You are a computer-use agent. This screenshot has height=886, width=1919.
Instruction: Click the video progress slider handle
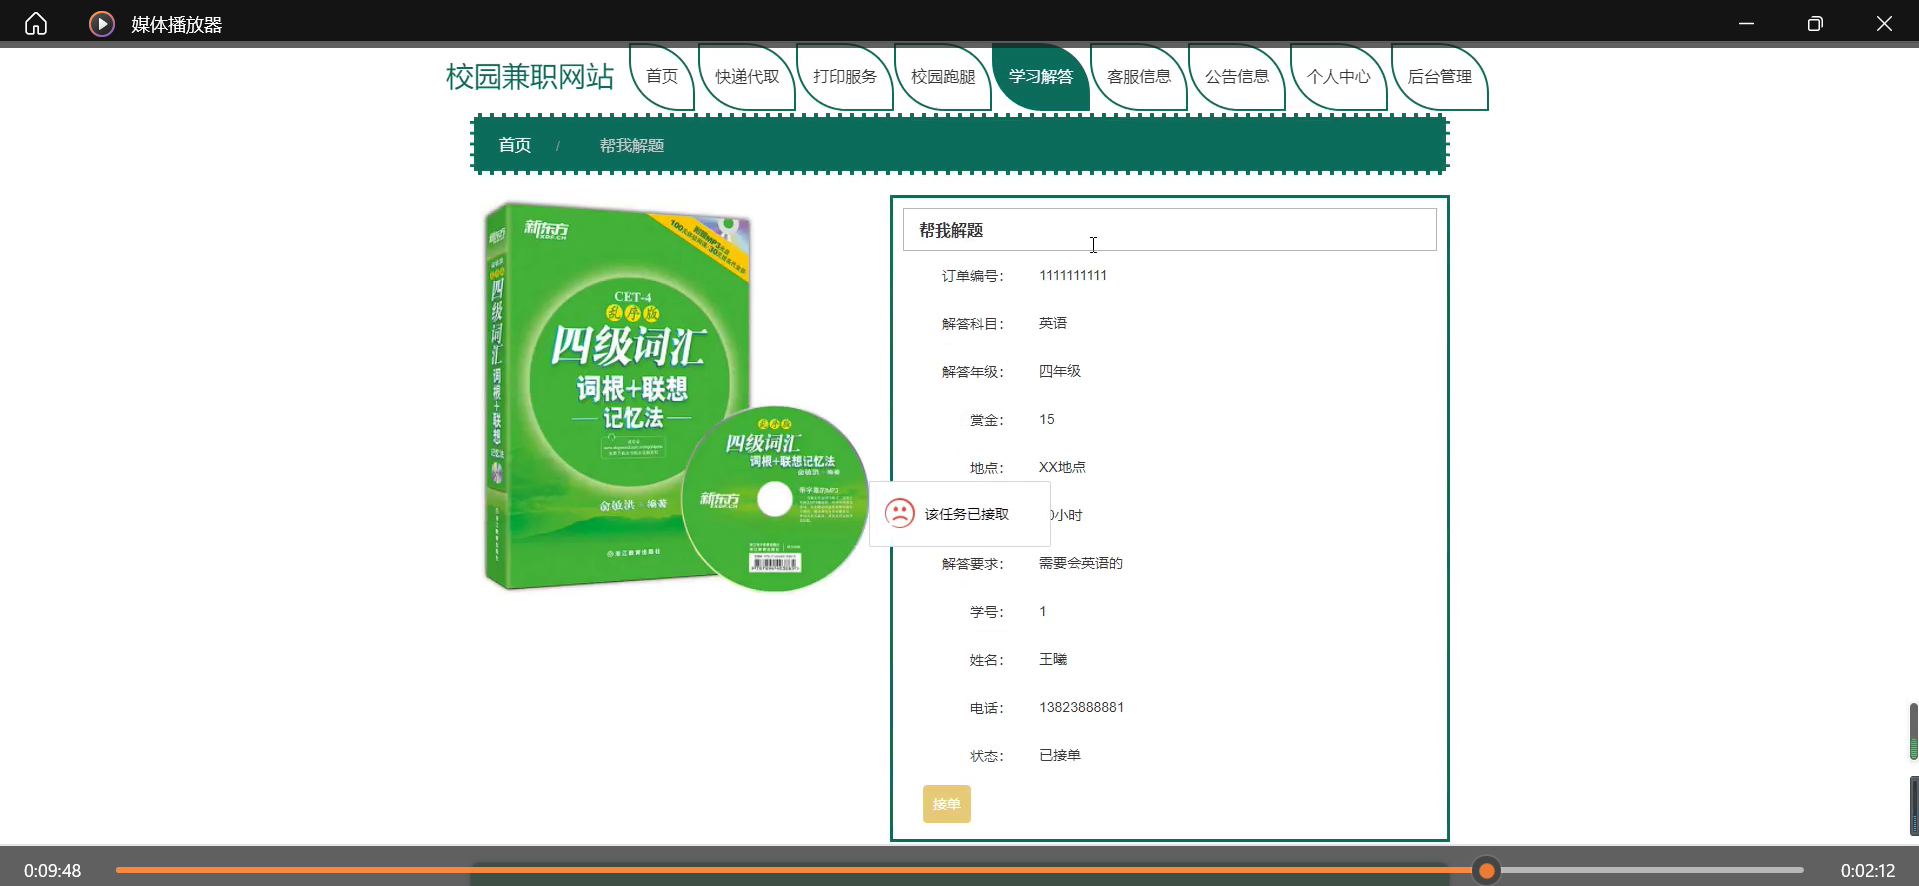(x=1487, y=871)
